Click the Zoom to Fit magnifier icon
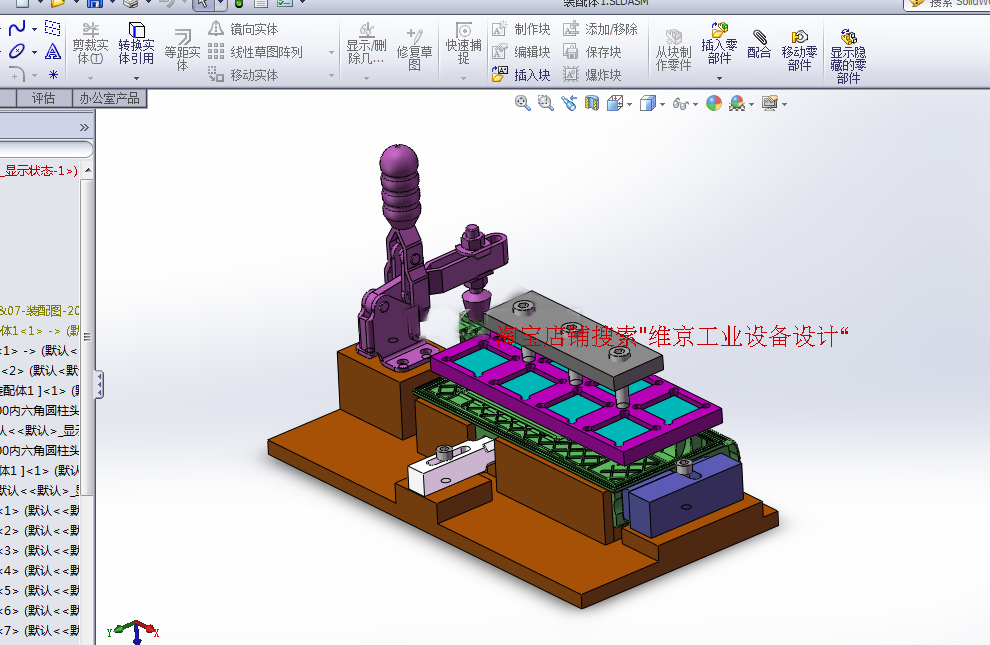Viewport: 990px width, 645px height. click(x=522, y=103)
